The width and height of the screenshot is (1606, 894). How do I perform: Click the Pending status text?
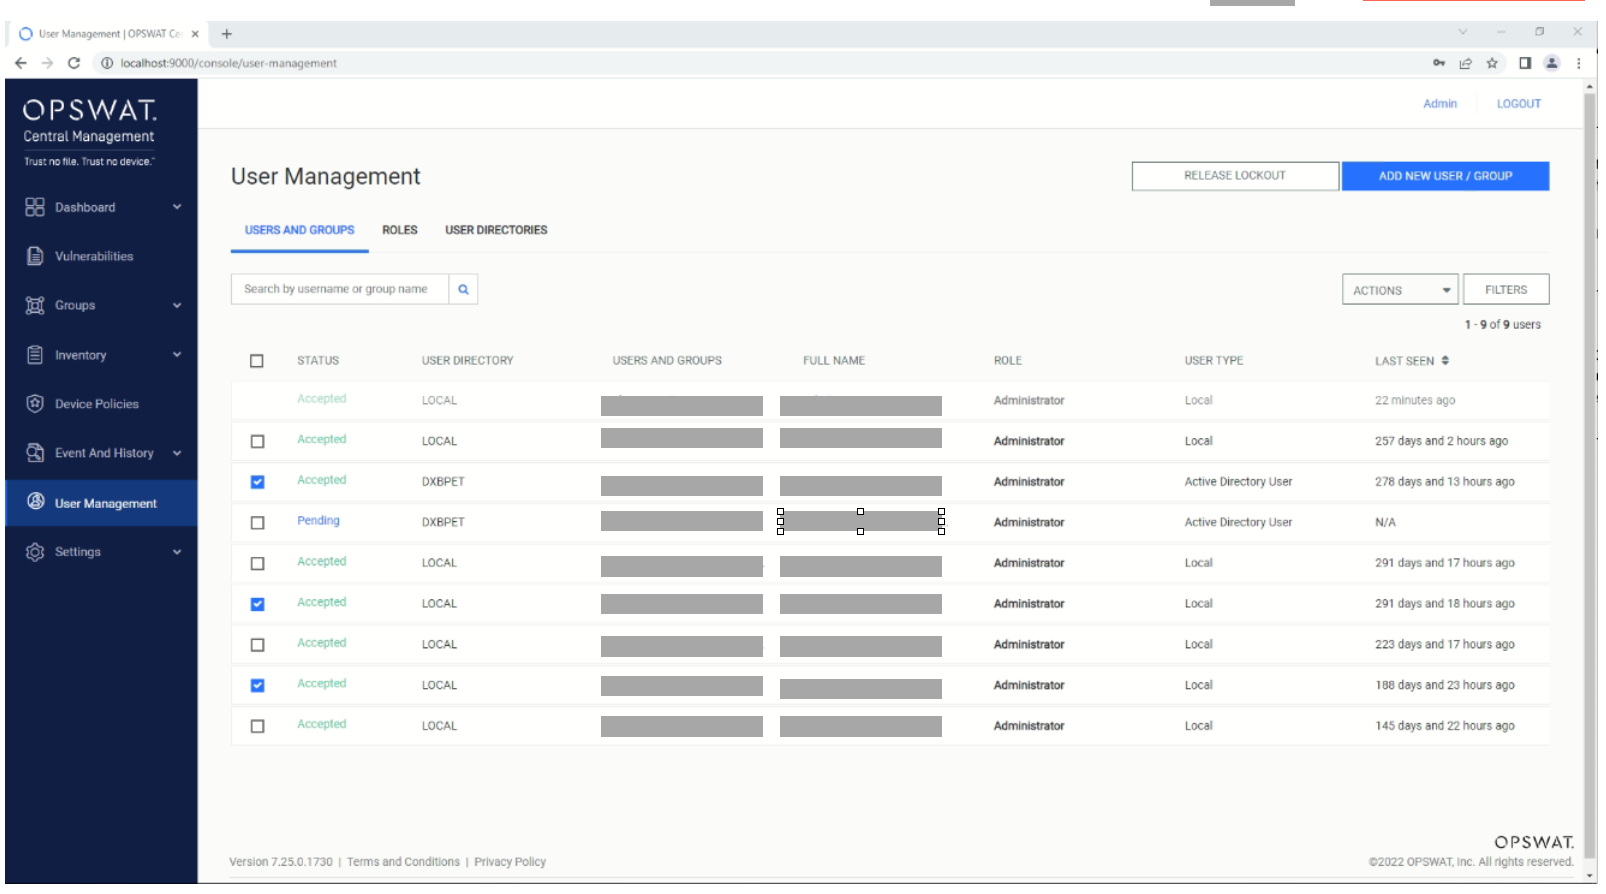click(318, 521)
